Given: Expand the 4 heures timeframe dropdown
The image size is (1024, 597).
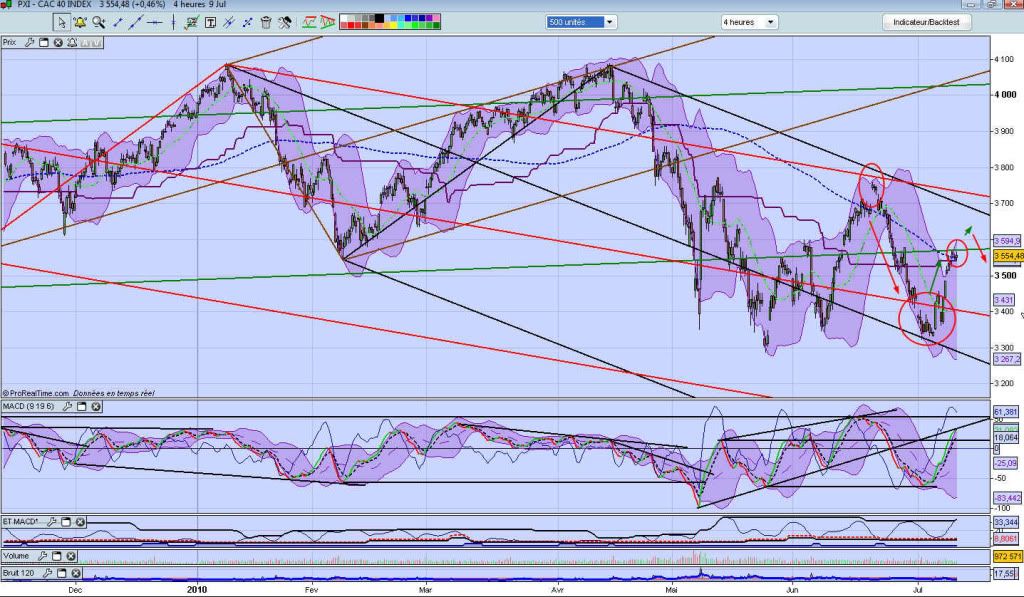Looking at the screenshot, I should [749, 22].
